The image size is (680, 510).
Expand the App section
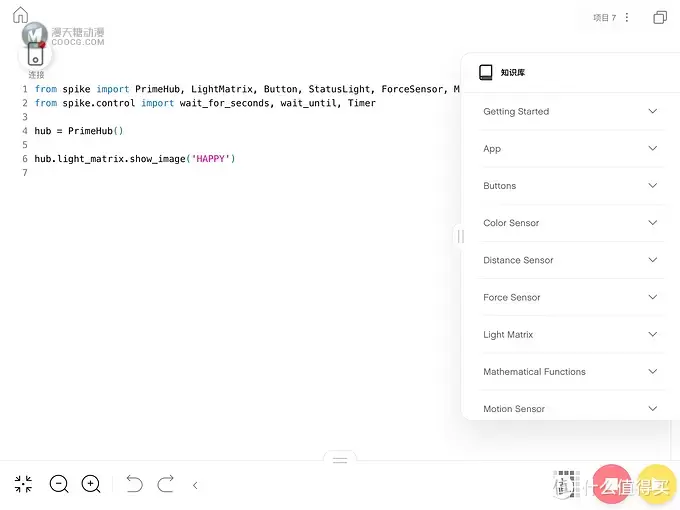pos(571,149)
